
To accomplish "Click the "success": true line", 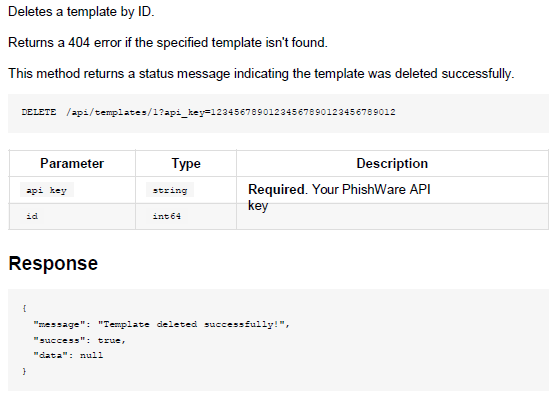I will point(80,340).
